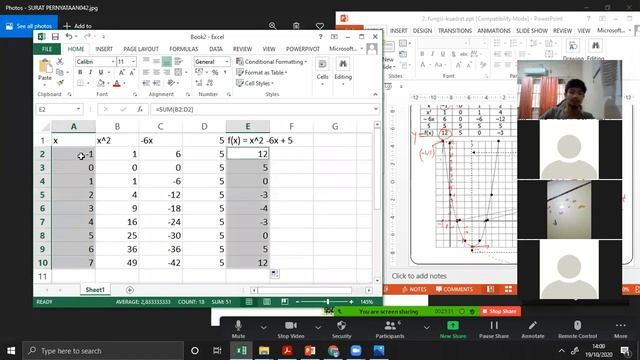The height and width of the screenshot is (360, 640).
Task: Toggle Align Right in Alignment group
Action: click(x=167, y=72)
